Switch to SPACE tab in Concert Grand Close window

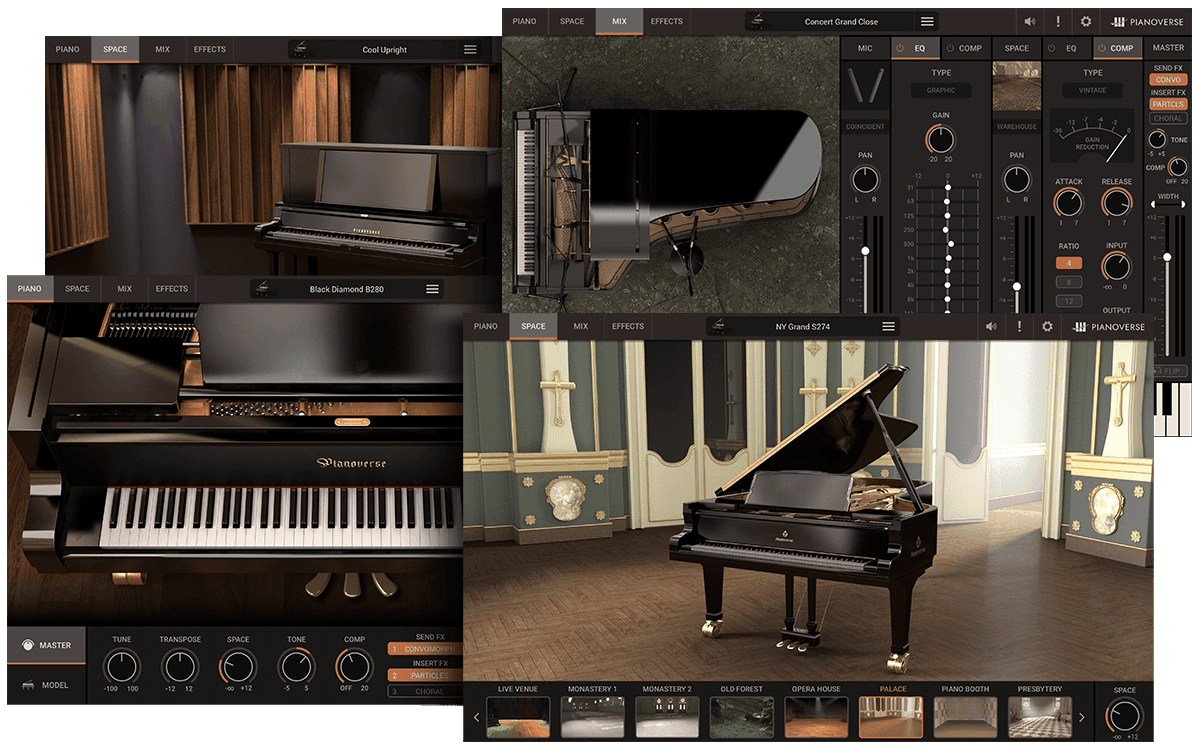click(572, 21)
